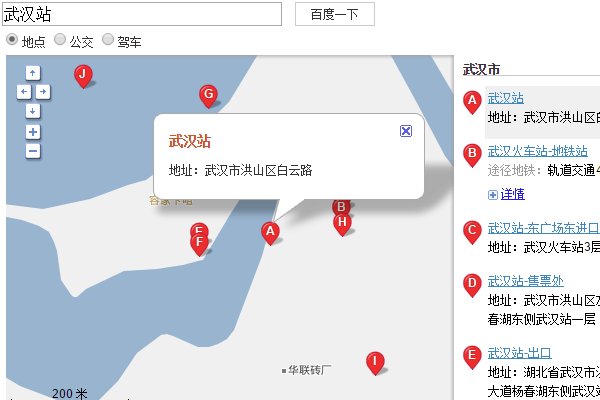Screen dimensions: 600x400
Task: Click marker A icon in results list
Action: click(x=472, y=102)
